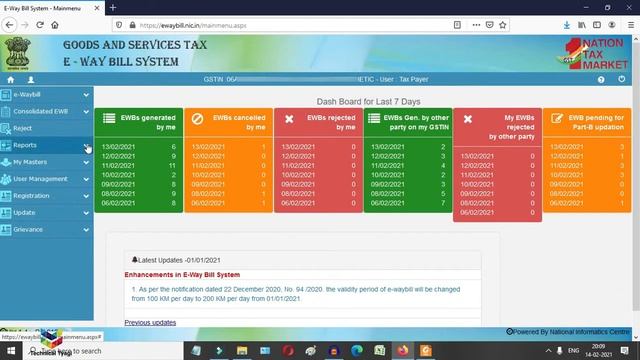Open browser downloads arrow icon
Image resolution: width=640 pixels, height=360 pixels.
(567, 25)
